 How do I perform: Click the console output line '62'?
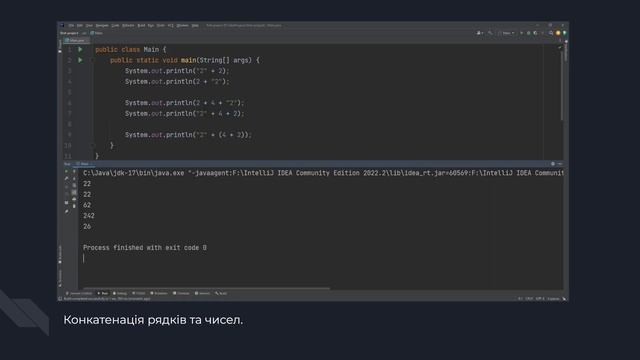point(87,205)
